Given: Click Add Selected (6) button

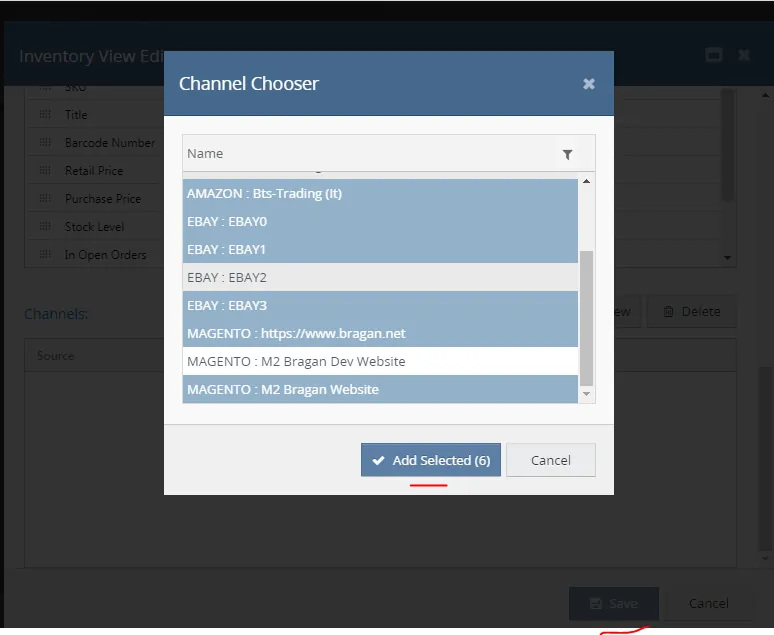Looking at the screenshot, I should (x=430, y=460).
